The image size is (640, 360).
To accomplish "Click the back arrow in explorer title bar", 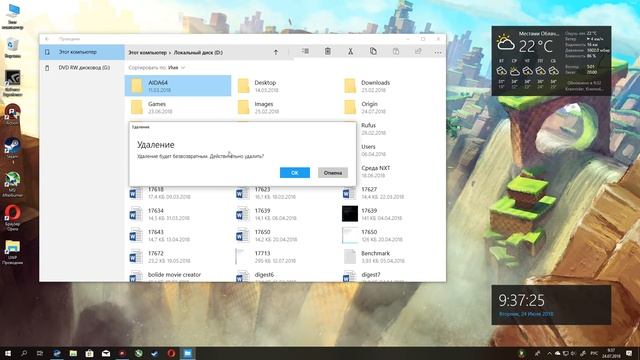I will 47,39.
